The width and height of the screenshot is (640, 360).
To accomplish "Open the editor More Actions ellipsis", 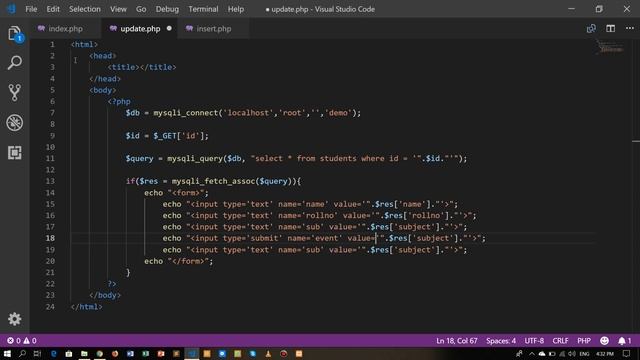I will coord(629,29).
